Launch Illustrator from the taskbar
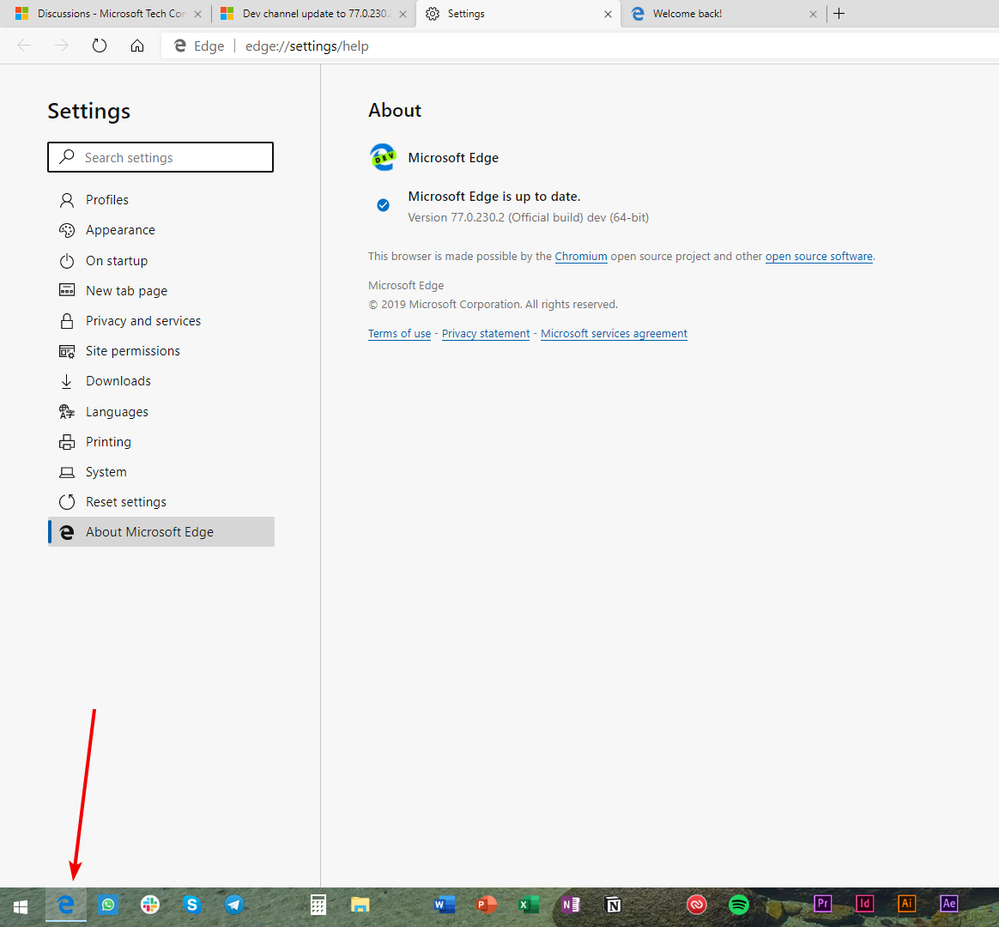 tap(907, 904)
